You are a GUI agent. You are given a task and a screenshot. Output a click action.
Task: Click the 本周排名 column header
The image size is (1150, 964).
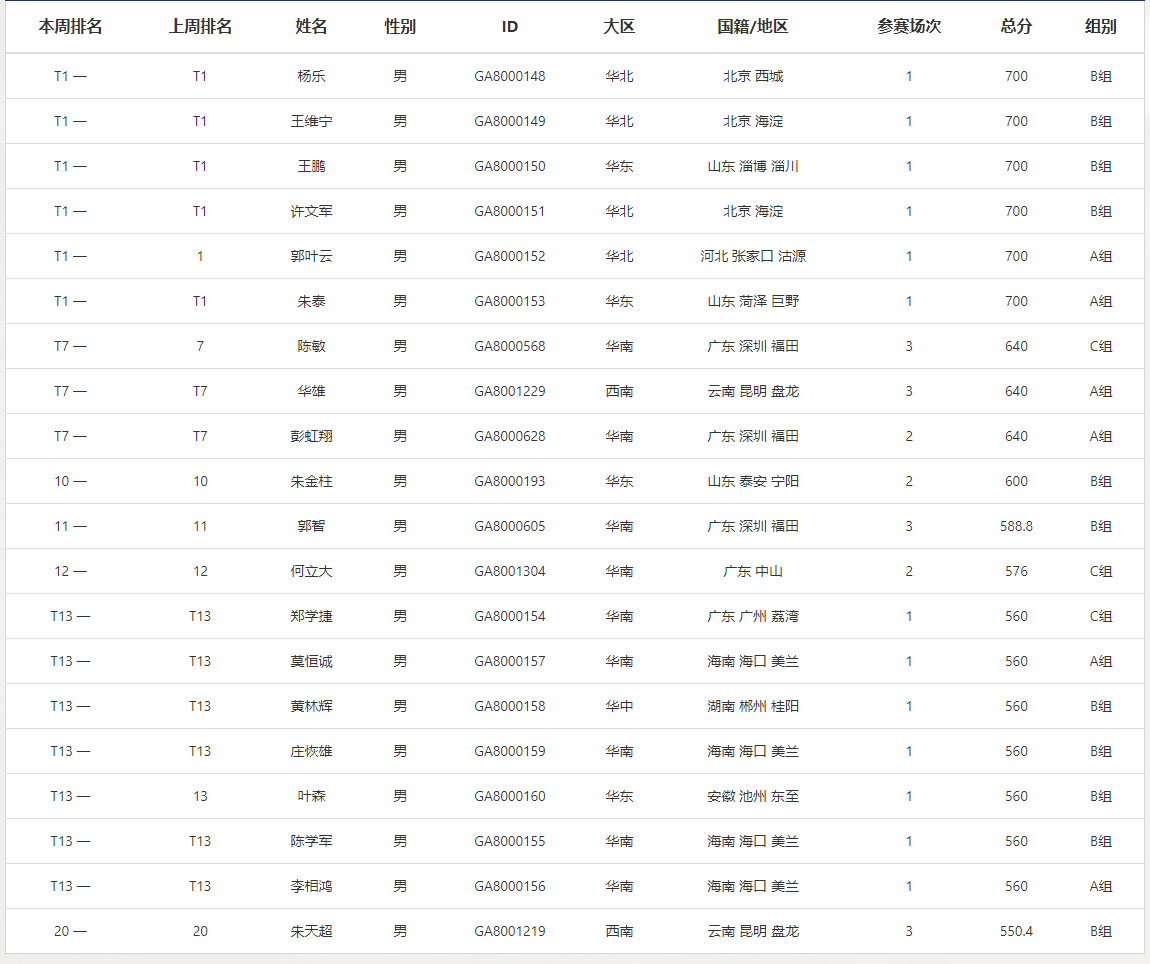click(70, 27)
